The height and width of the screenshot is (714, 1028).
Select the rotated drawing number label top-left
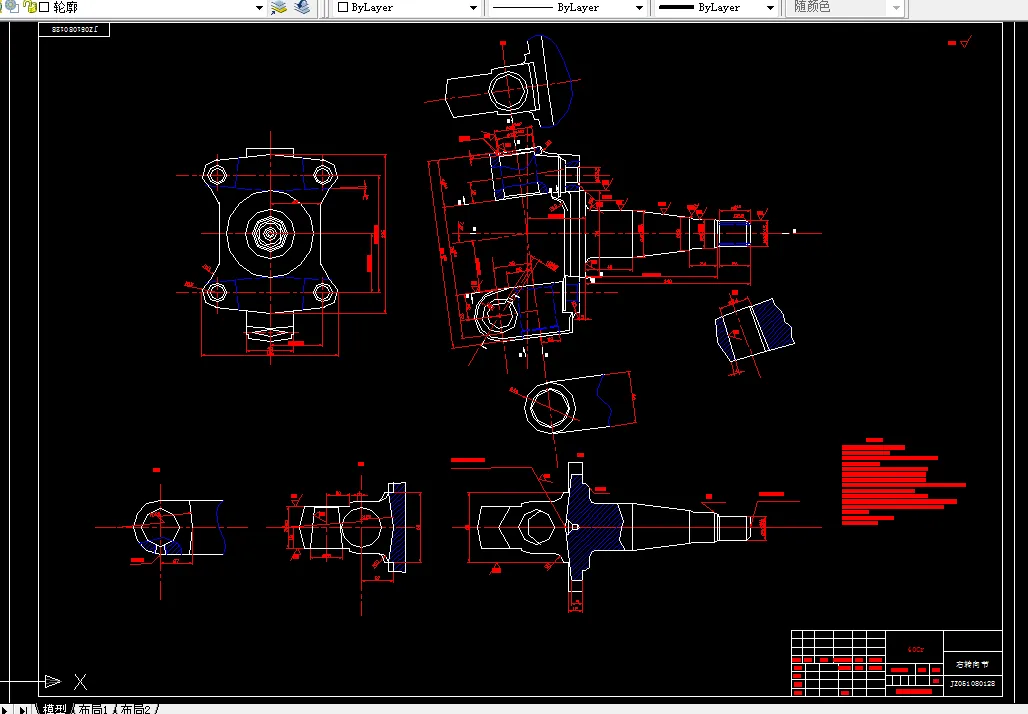pyautogui.click(x=74, y=30)
